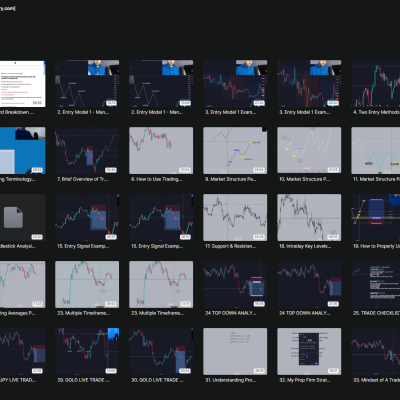Click the '30. GOLD LIVE TRADE ...' label
The image size is (400, 400).
[x=157, y=380]
